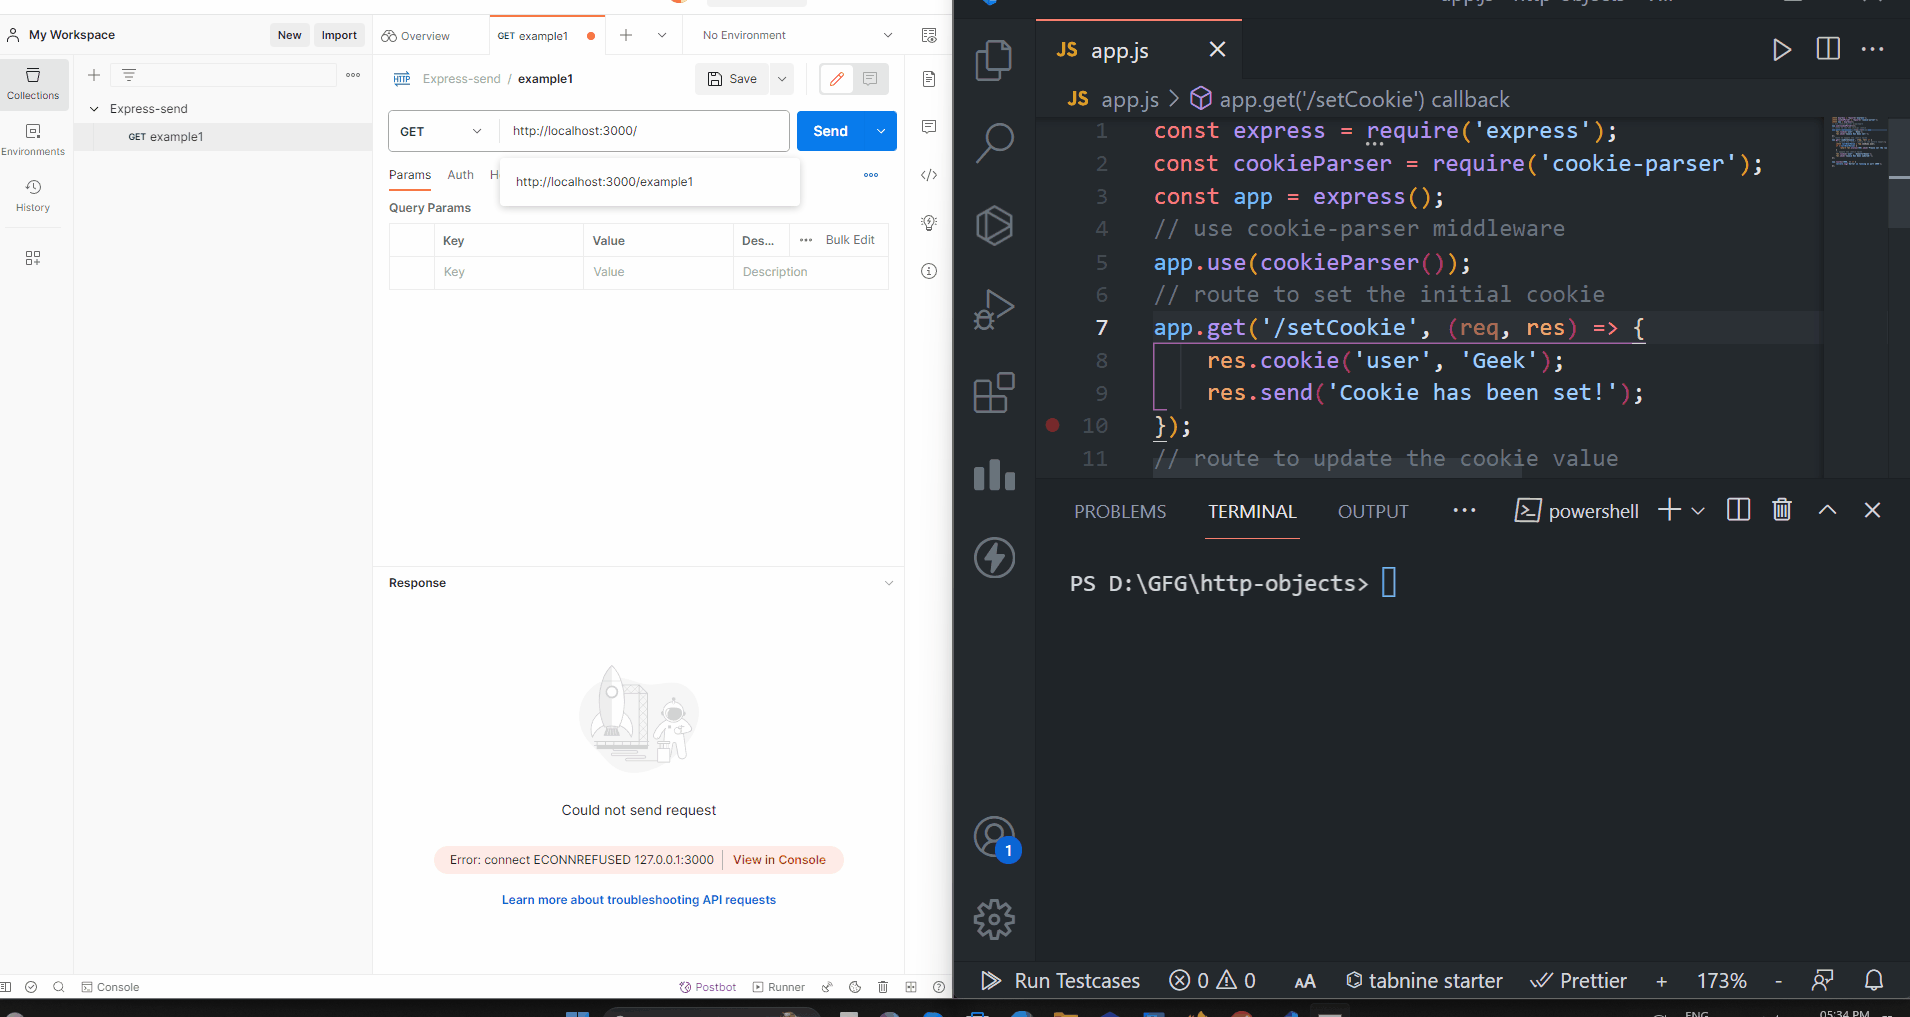Open the VS Code Search view
Screen dimensions: 1910x1017
[995, 142]
